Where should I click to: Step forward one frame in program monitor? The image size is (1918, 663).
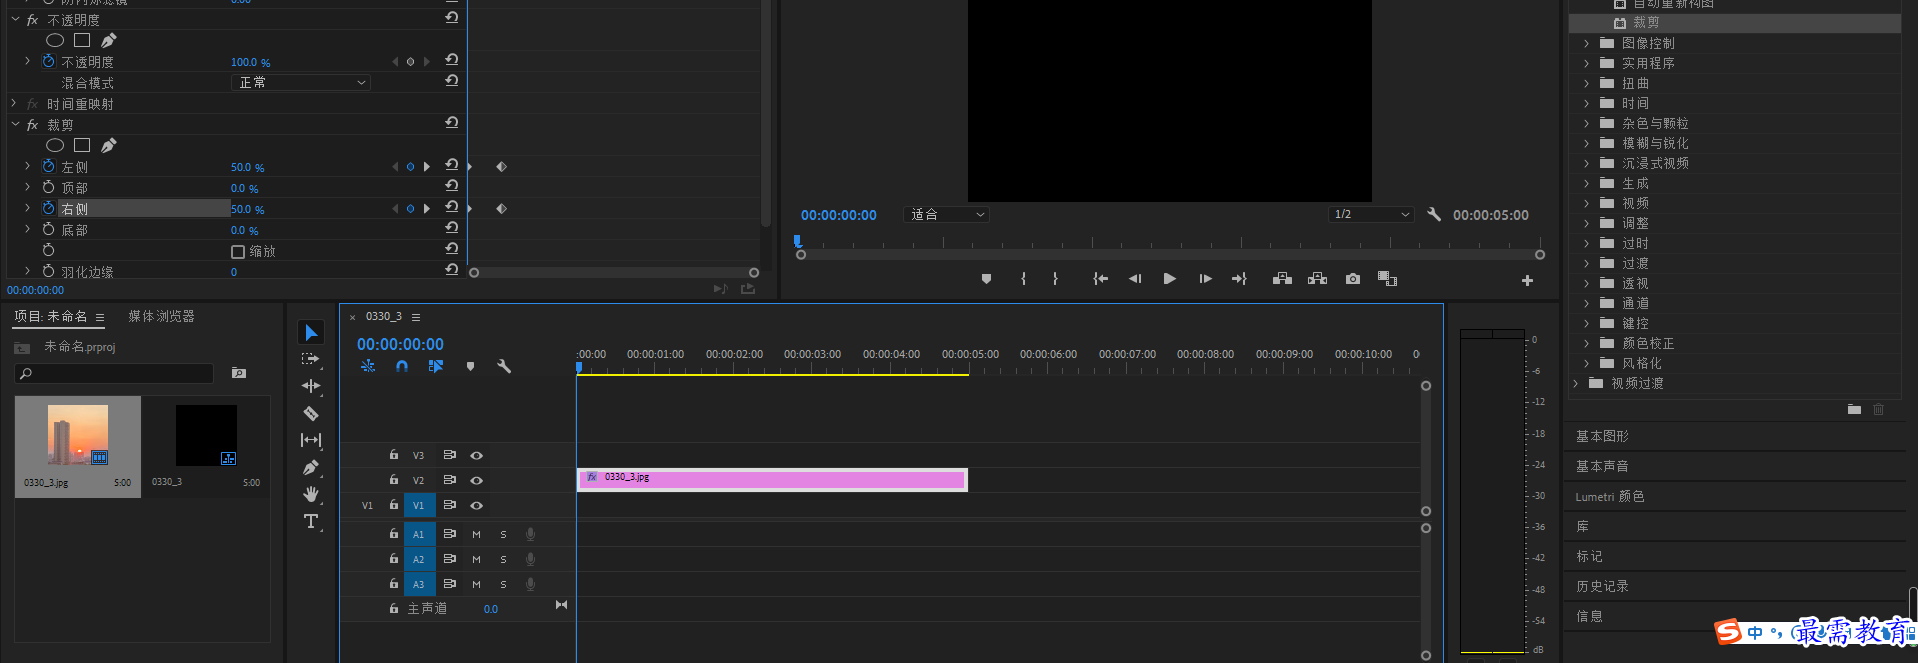(1205, 279)
